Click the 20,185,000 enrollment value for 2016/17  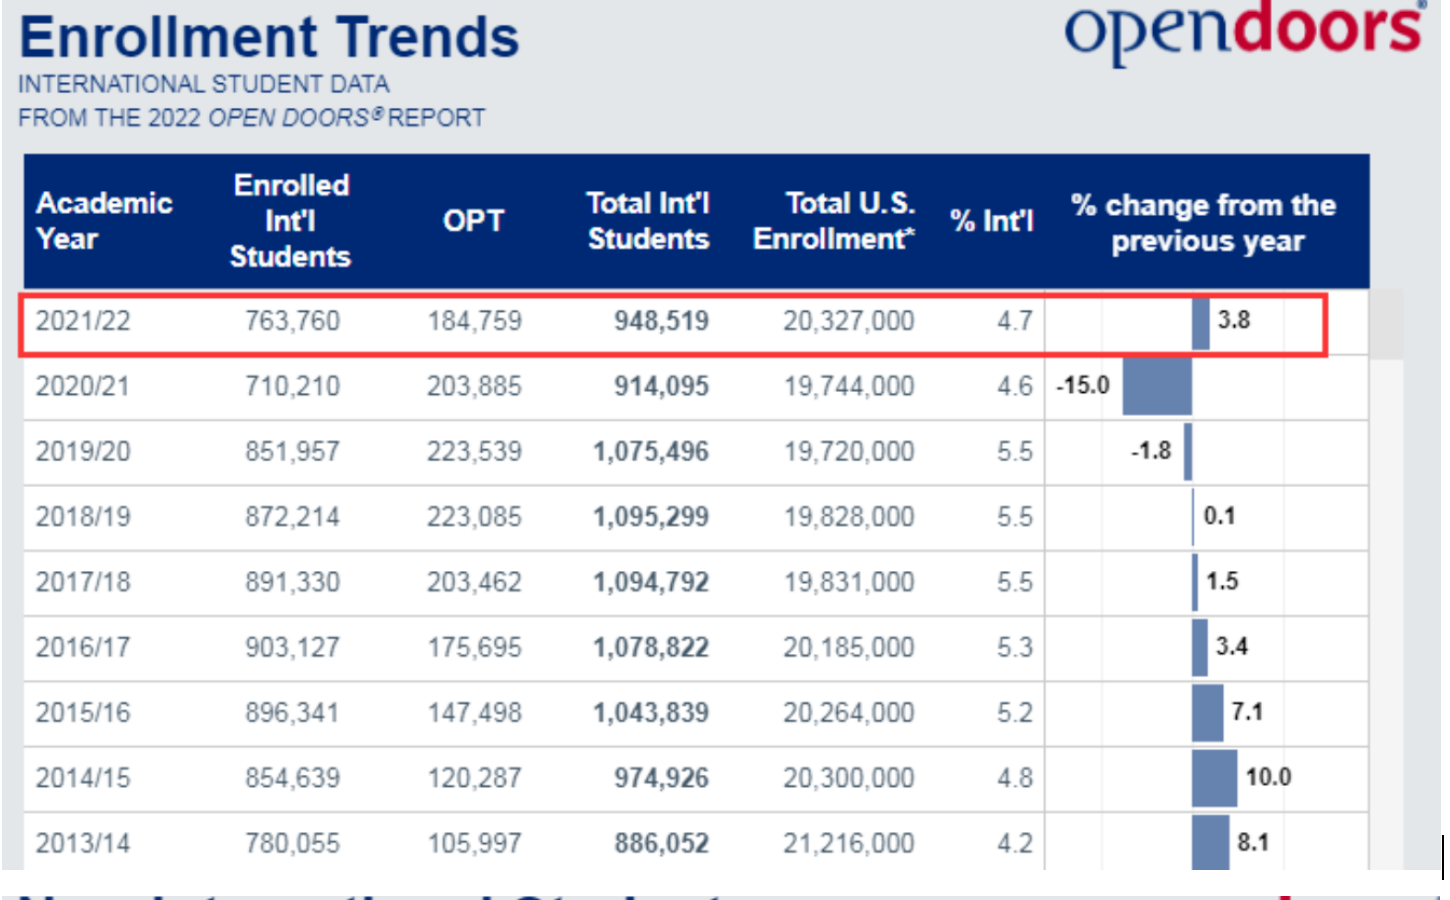[x=848, y=648]
